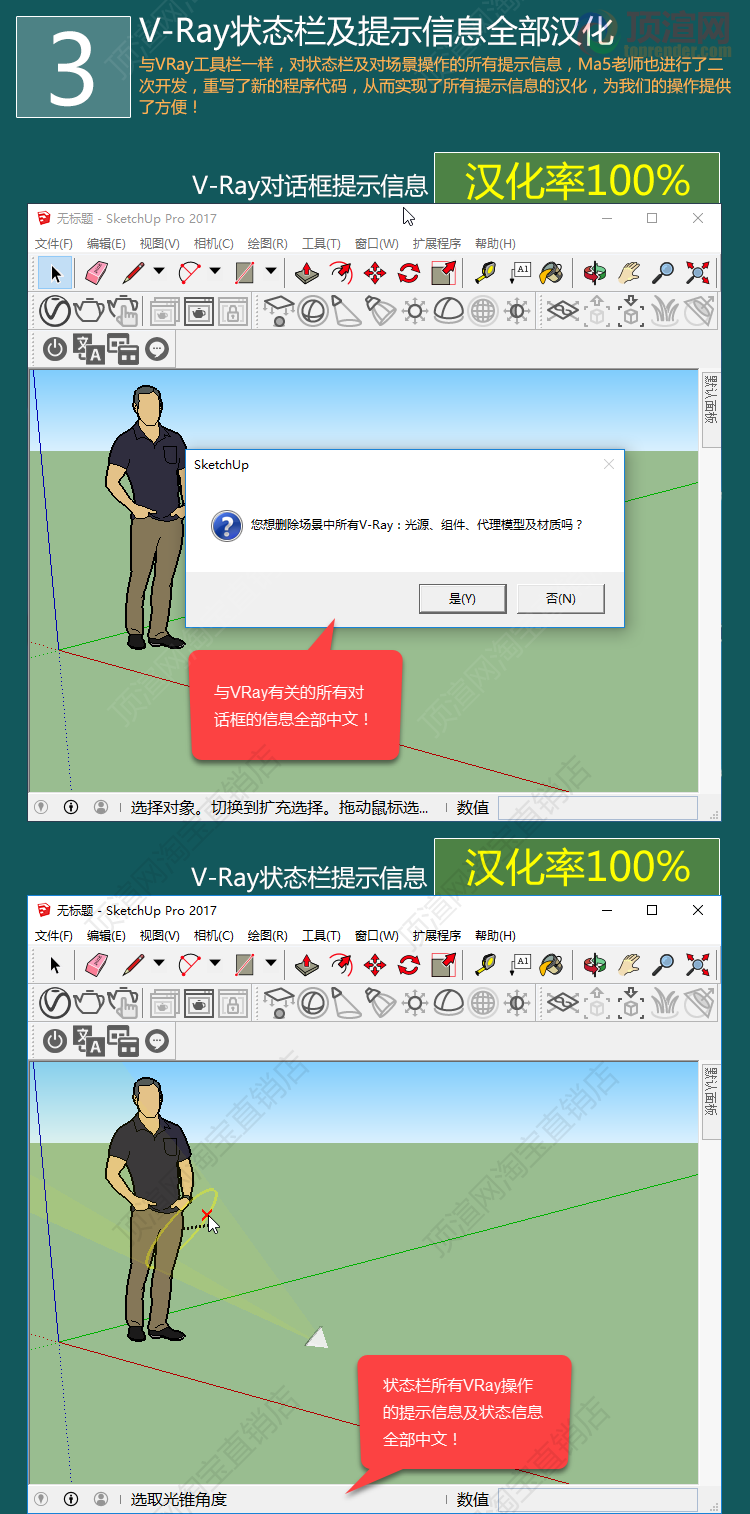The height and width of the screenshot is (1514, 750).
Task: Click sign-in person status icon in the delete-dialog window
Action: click(x=101, y=807)
